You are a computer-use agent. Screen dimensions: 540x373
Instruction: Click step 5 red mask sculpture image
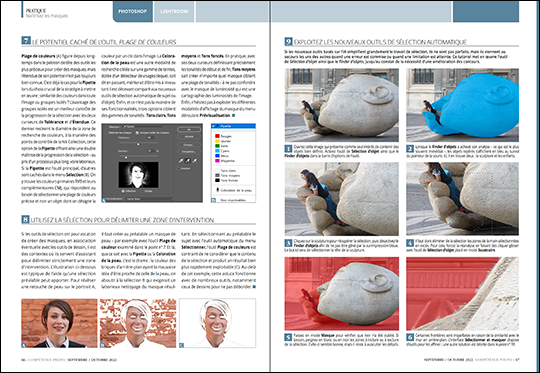click(342, 294)
